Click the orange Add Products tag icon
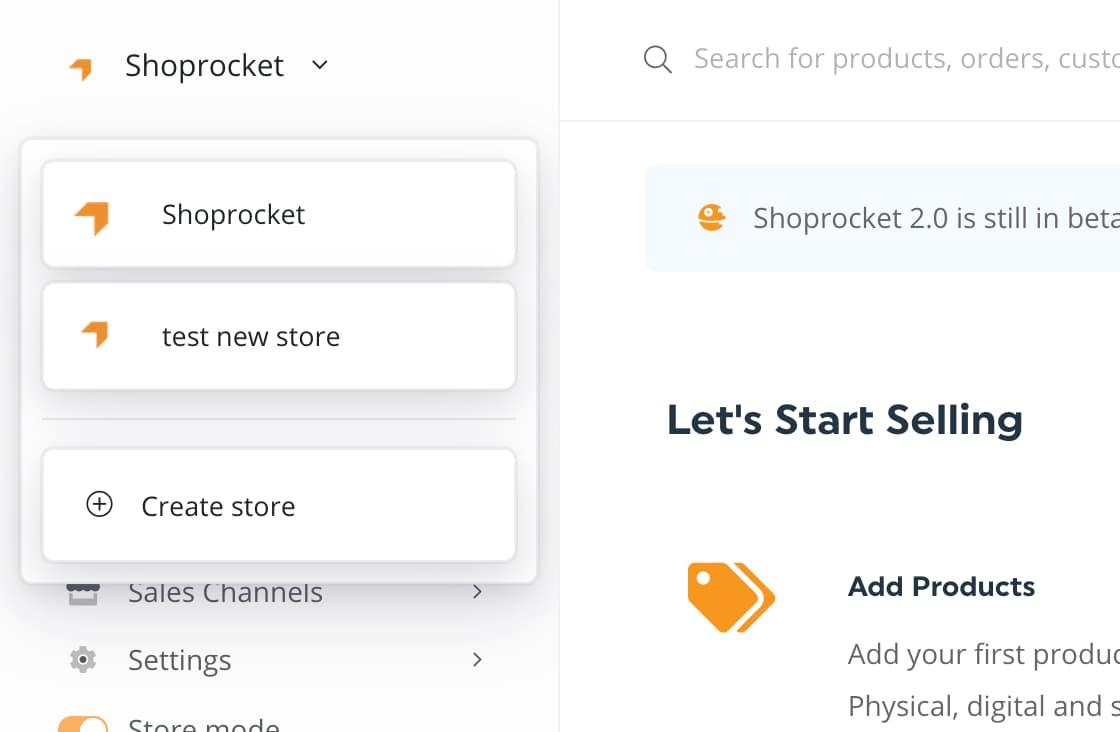The image size is (1120, 732). pos(731,597)
